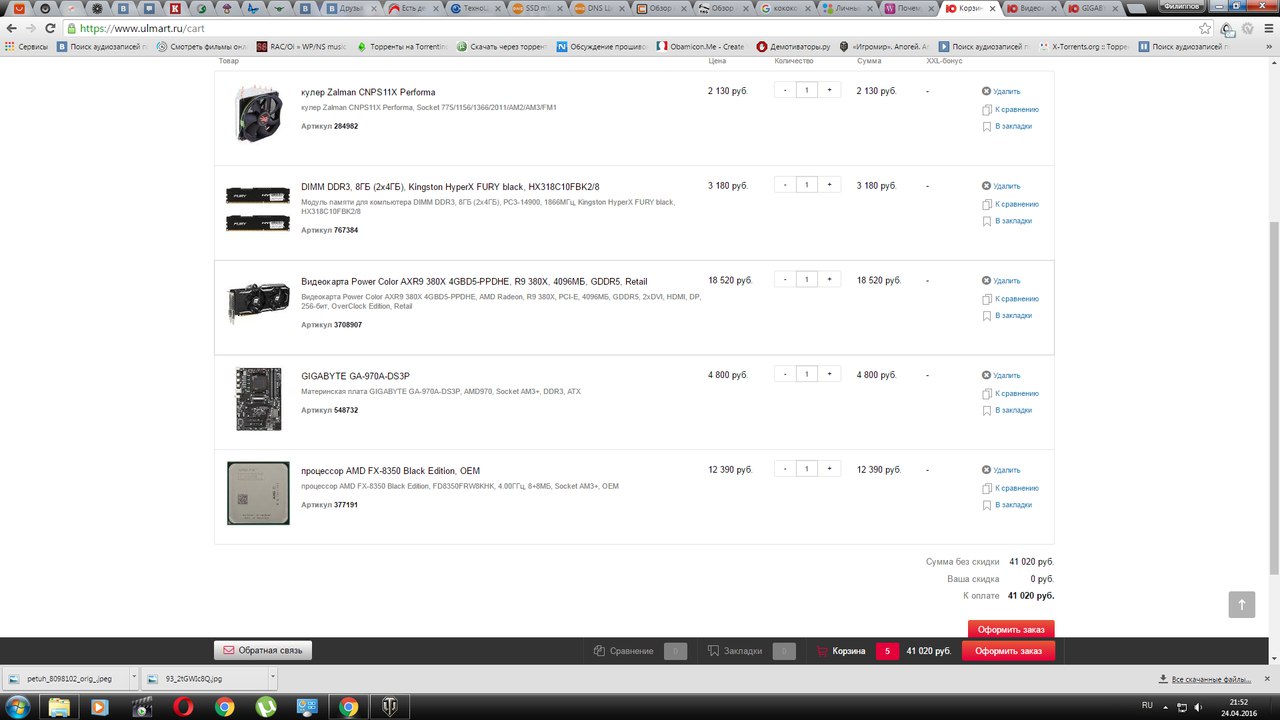The image size is (1280, 720).
Task: Open the Power Color video card thumbnail
Action: (258, 303)
